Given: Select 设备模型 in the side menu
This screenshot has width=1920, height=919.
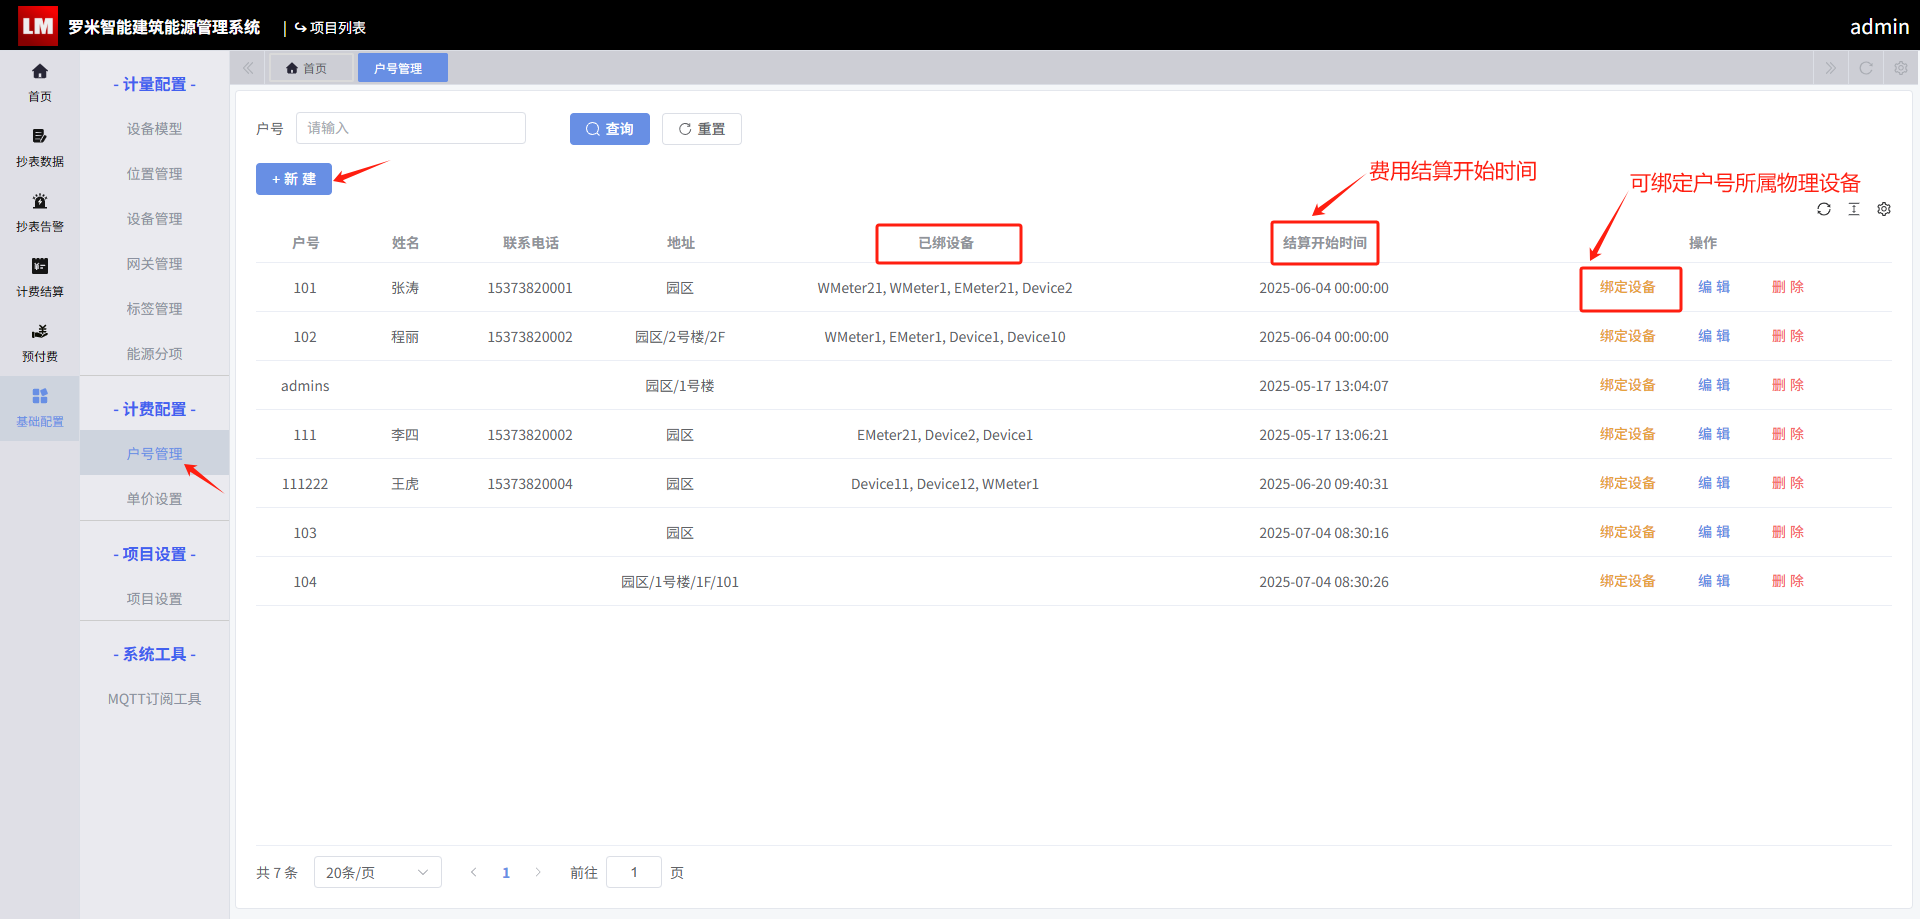Looking at the screenshot, I should (x=154, y=128).
